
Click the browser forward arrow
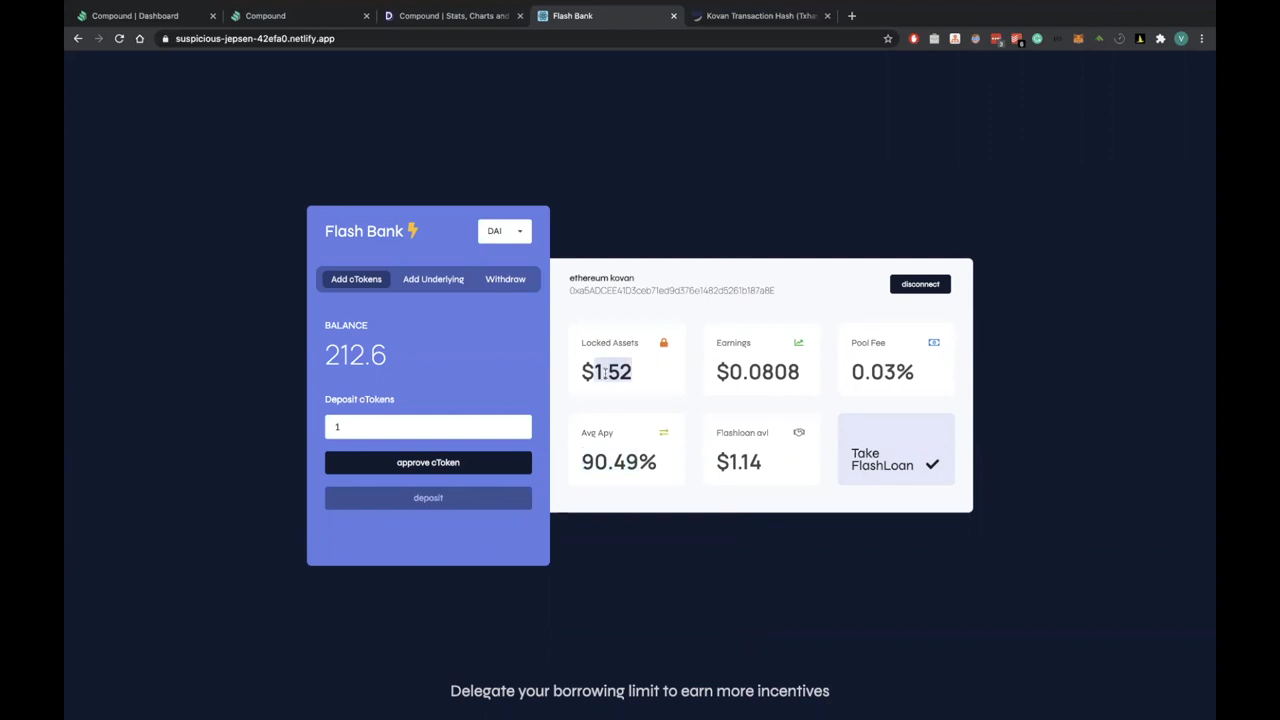pyautogui.click(x=98, y=39)
